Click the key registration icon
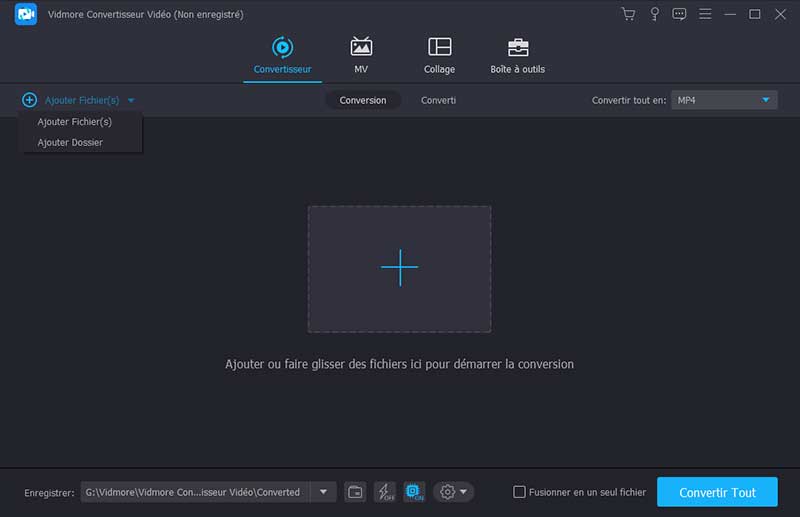Screen dimensions: 800x517 [x=654, y=14]
